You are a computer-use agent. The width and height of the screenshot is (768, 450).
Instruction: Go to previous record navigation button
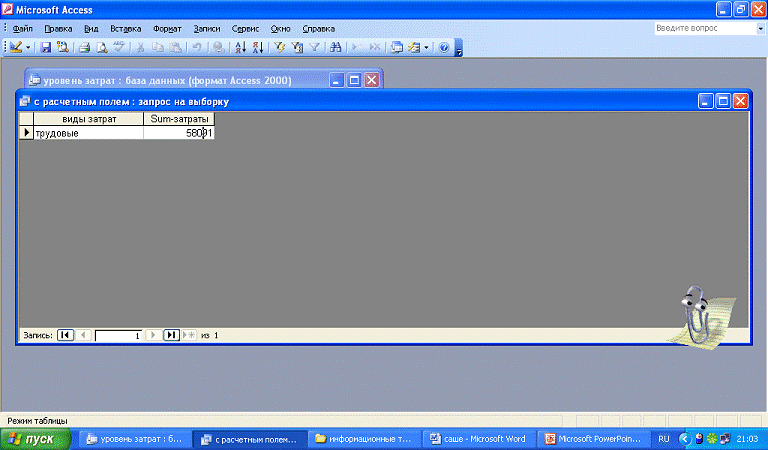click(x=83, y=335)
